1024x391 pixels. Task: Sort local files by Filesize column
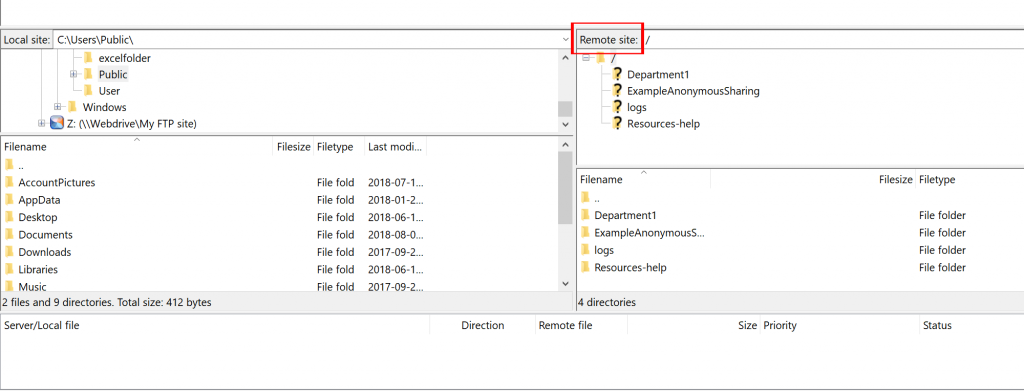coord(293,147)
